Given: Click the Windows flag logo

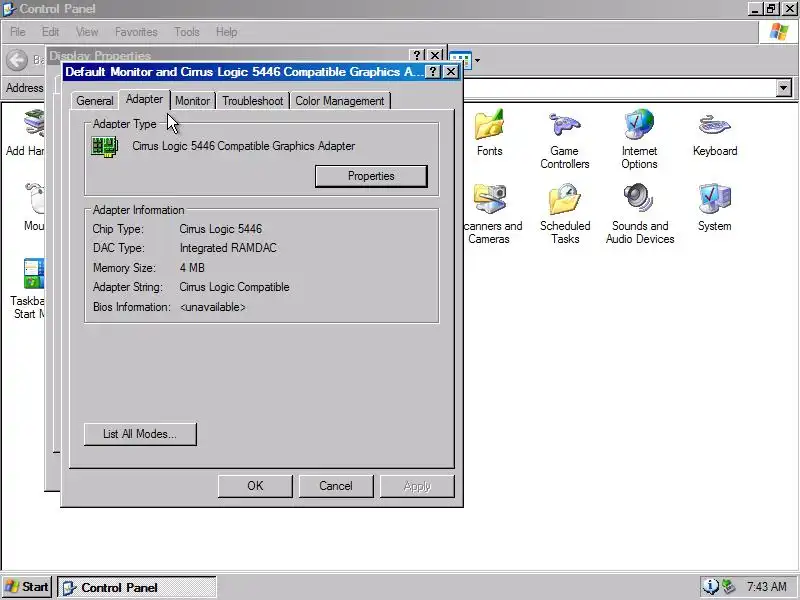Looking at the screenshot, I should [x=779, y=32].
